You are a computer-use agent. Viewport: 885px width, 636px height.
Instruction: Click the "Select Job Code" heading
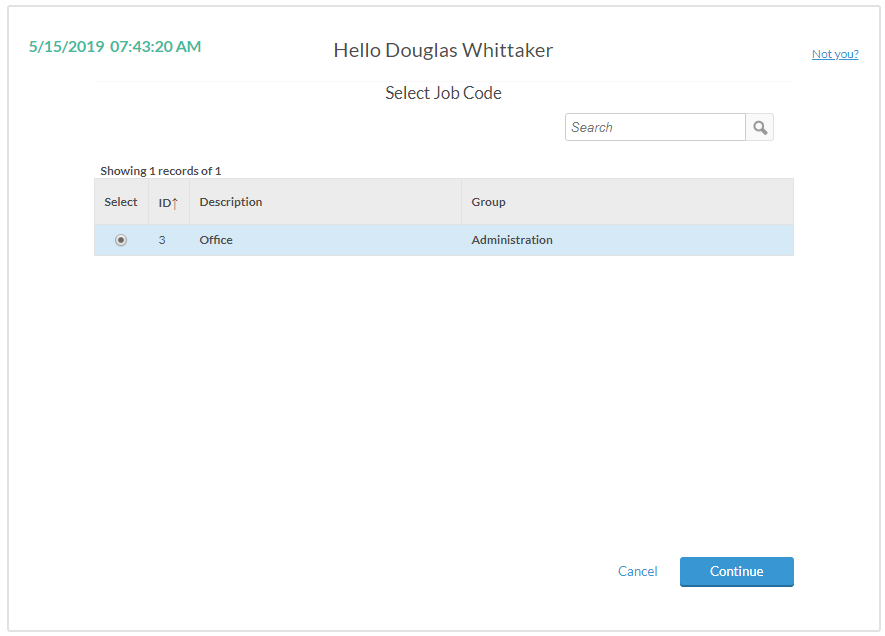pos(443,93)
